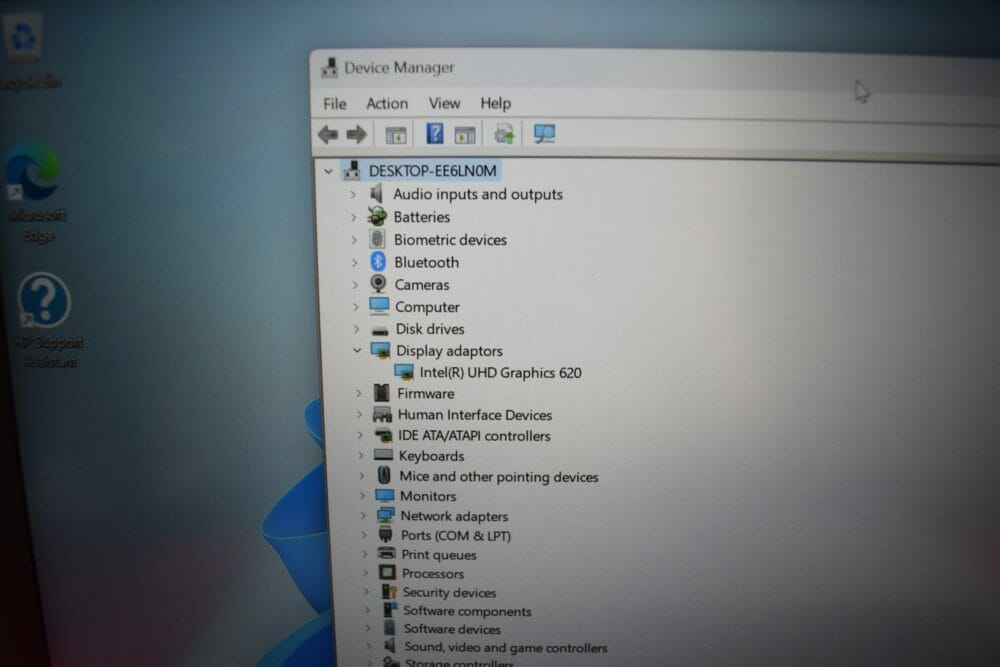Image resolution: width=1000 pixels, height=667 pixels.
Task: Click the Biometric devices fingerprint icon
Action: pos(377,239)
